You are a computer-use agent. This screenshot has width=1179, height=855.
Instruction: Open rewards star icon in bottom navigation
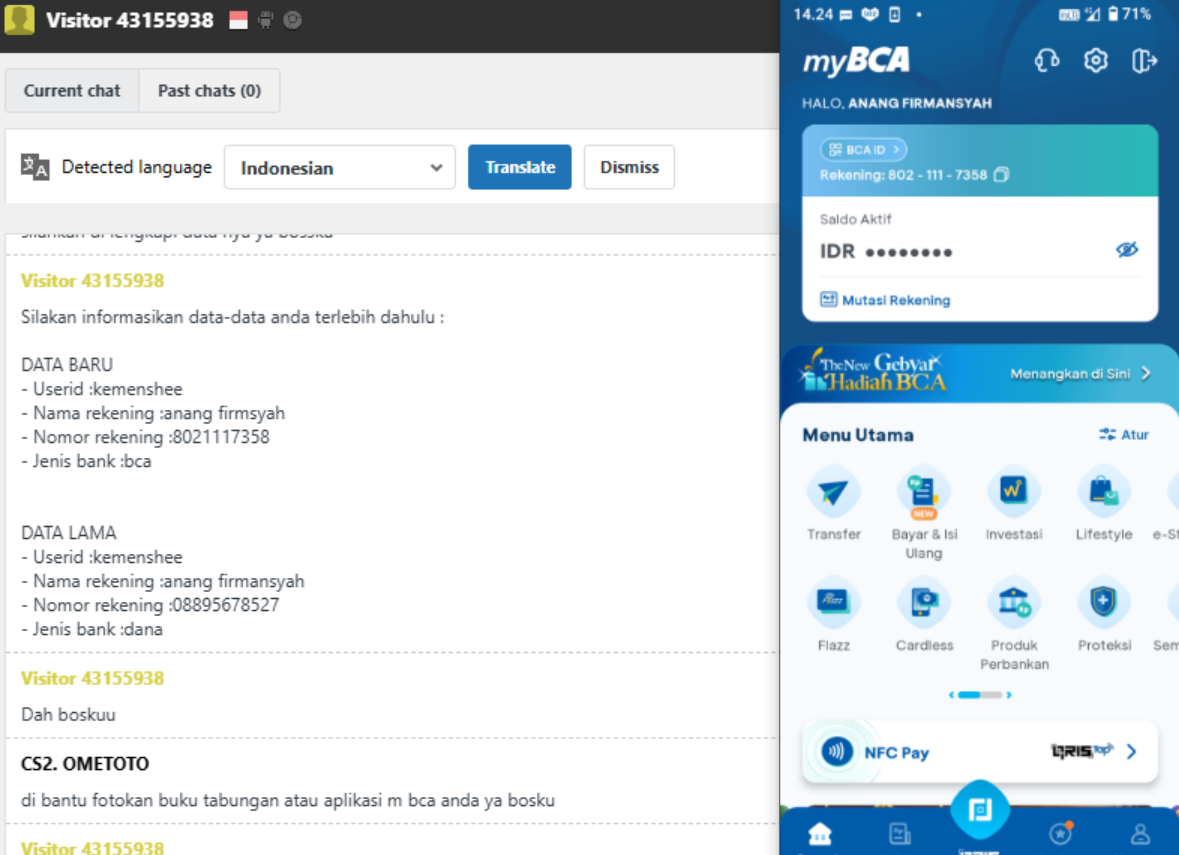tap(1061, 832)
